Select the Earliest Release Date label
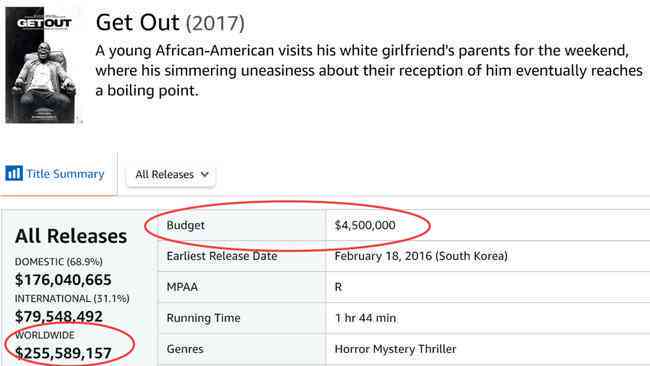 click(x=222, y=256)
